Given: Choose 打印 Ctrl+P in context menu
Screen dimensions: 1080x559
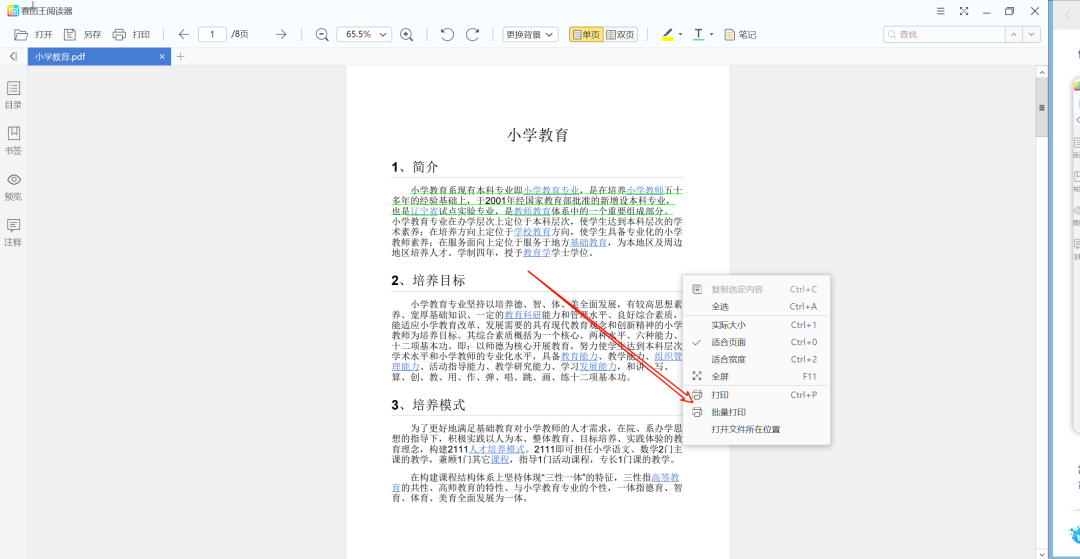Looking at the screenshot, I should [x=756, y=395].
